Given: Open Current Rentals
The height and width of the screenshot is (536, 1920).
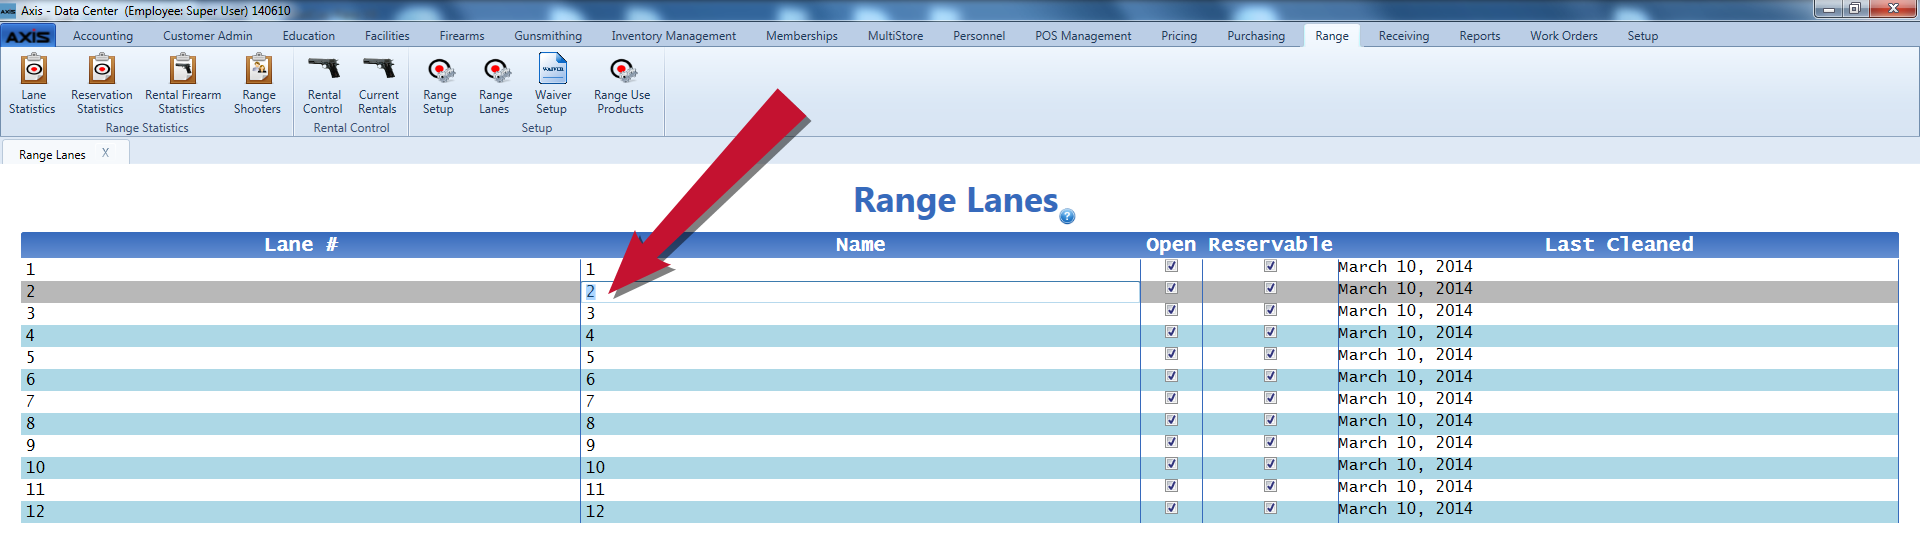Looking at the screenshot, I should point(378,84).
